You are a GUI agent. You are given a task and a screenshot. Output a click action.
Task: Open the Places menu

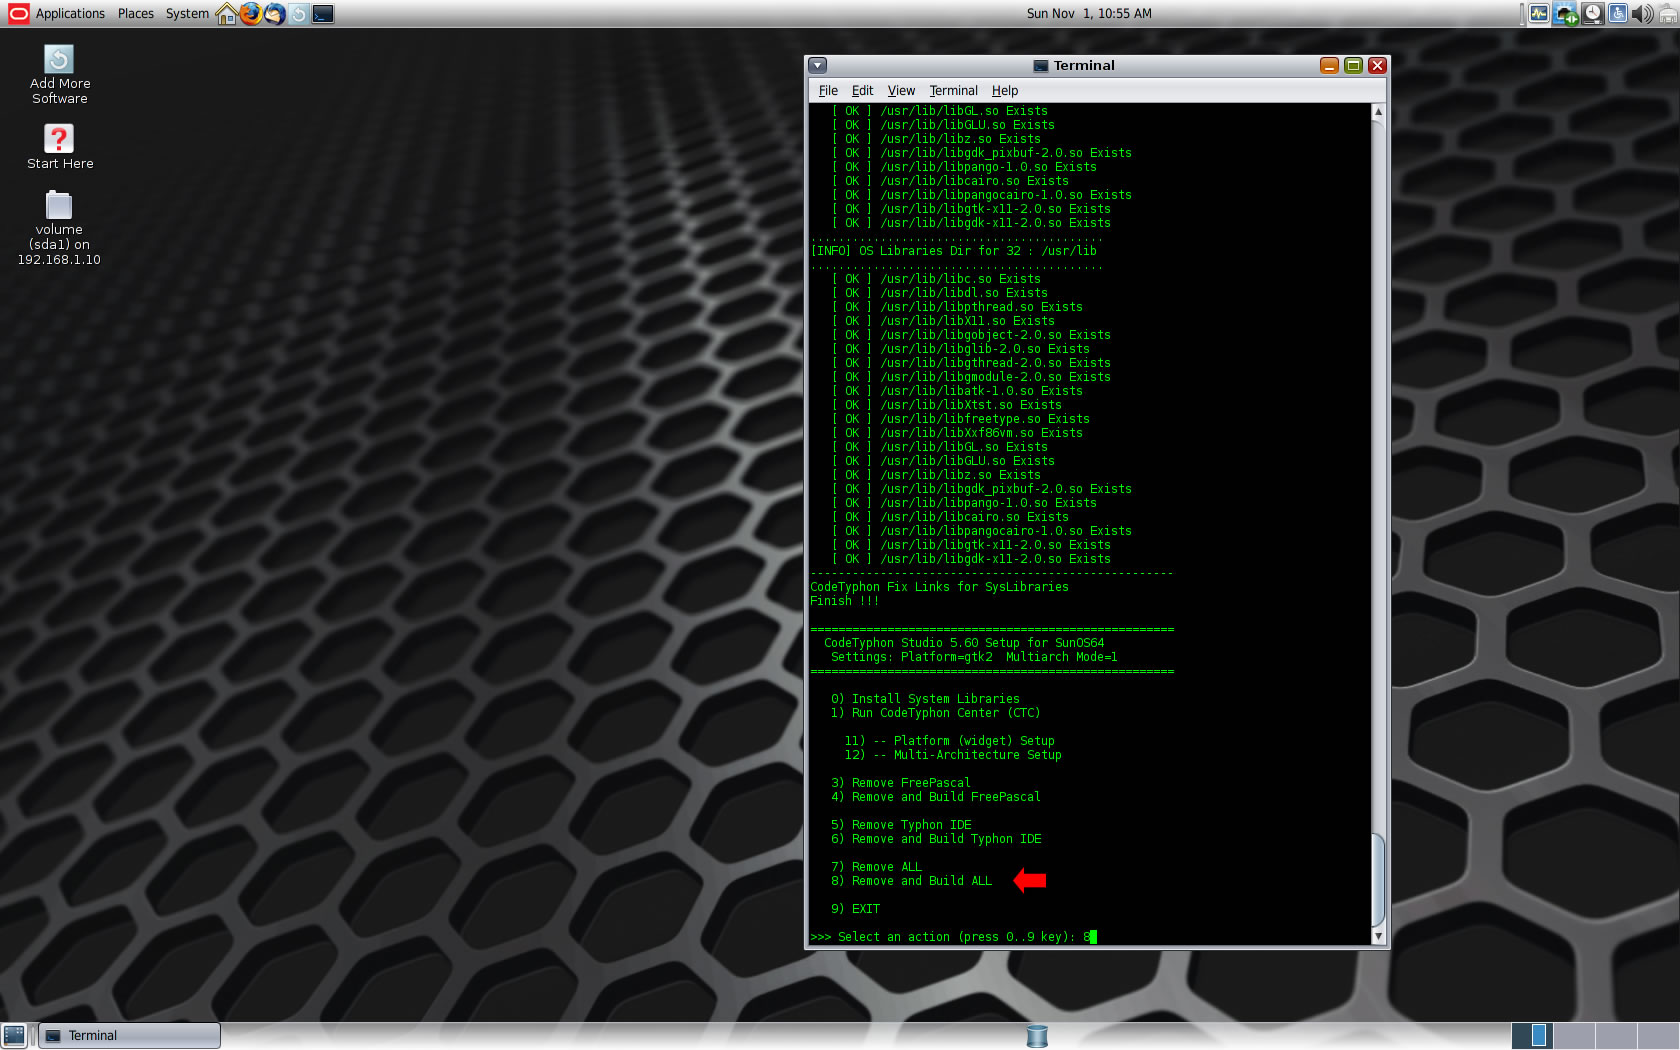point(135,13)
